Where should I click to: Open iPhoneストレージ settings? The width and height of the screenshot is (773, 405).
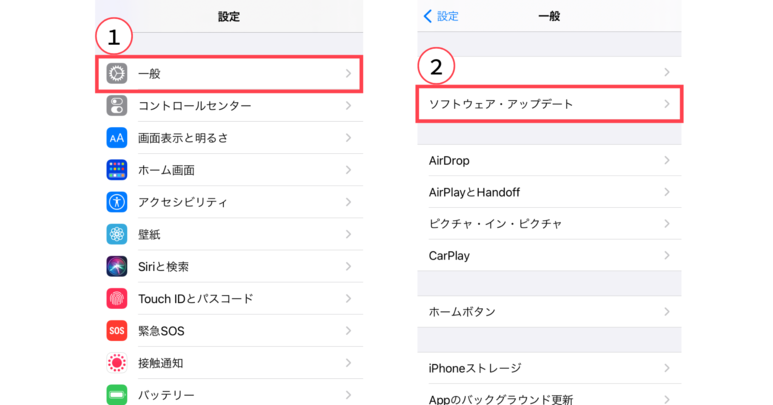pyautogui.click(x=549, y=368)
